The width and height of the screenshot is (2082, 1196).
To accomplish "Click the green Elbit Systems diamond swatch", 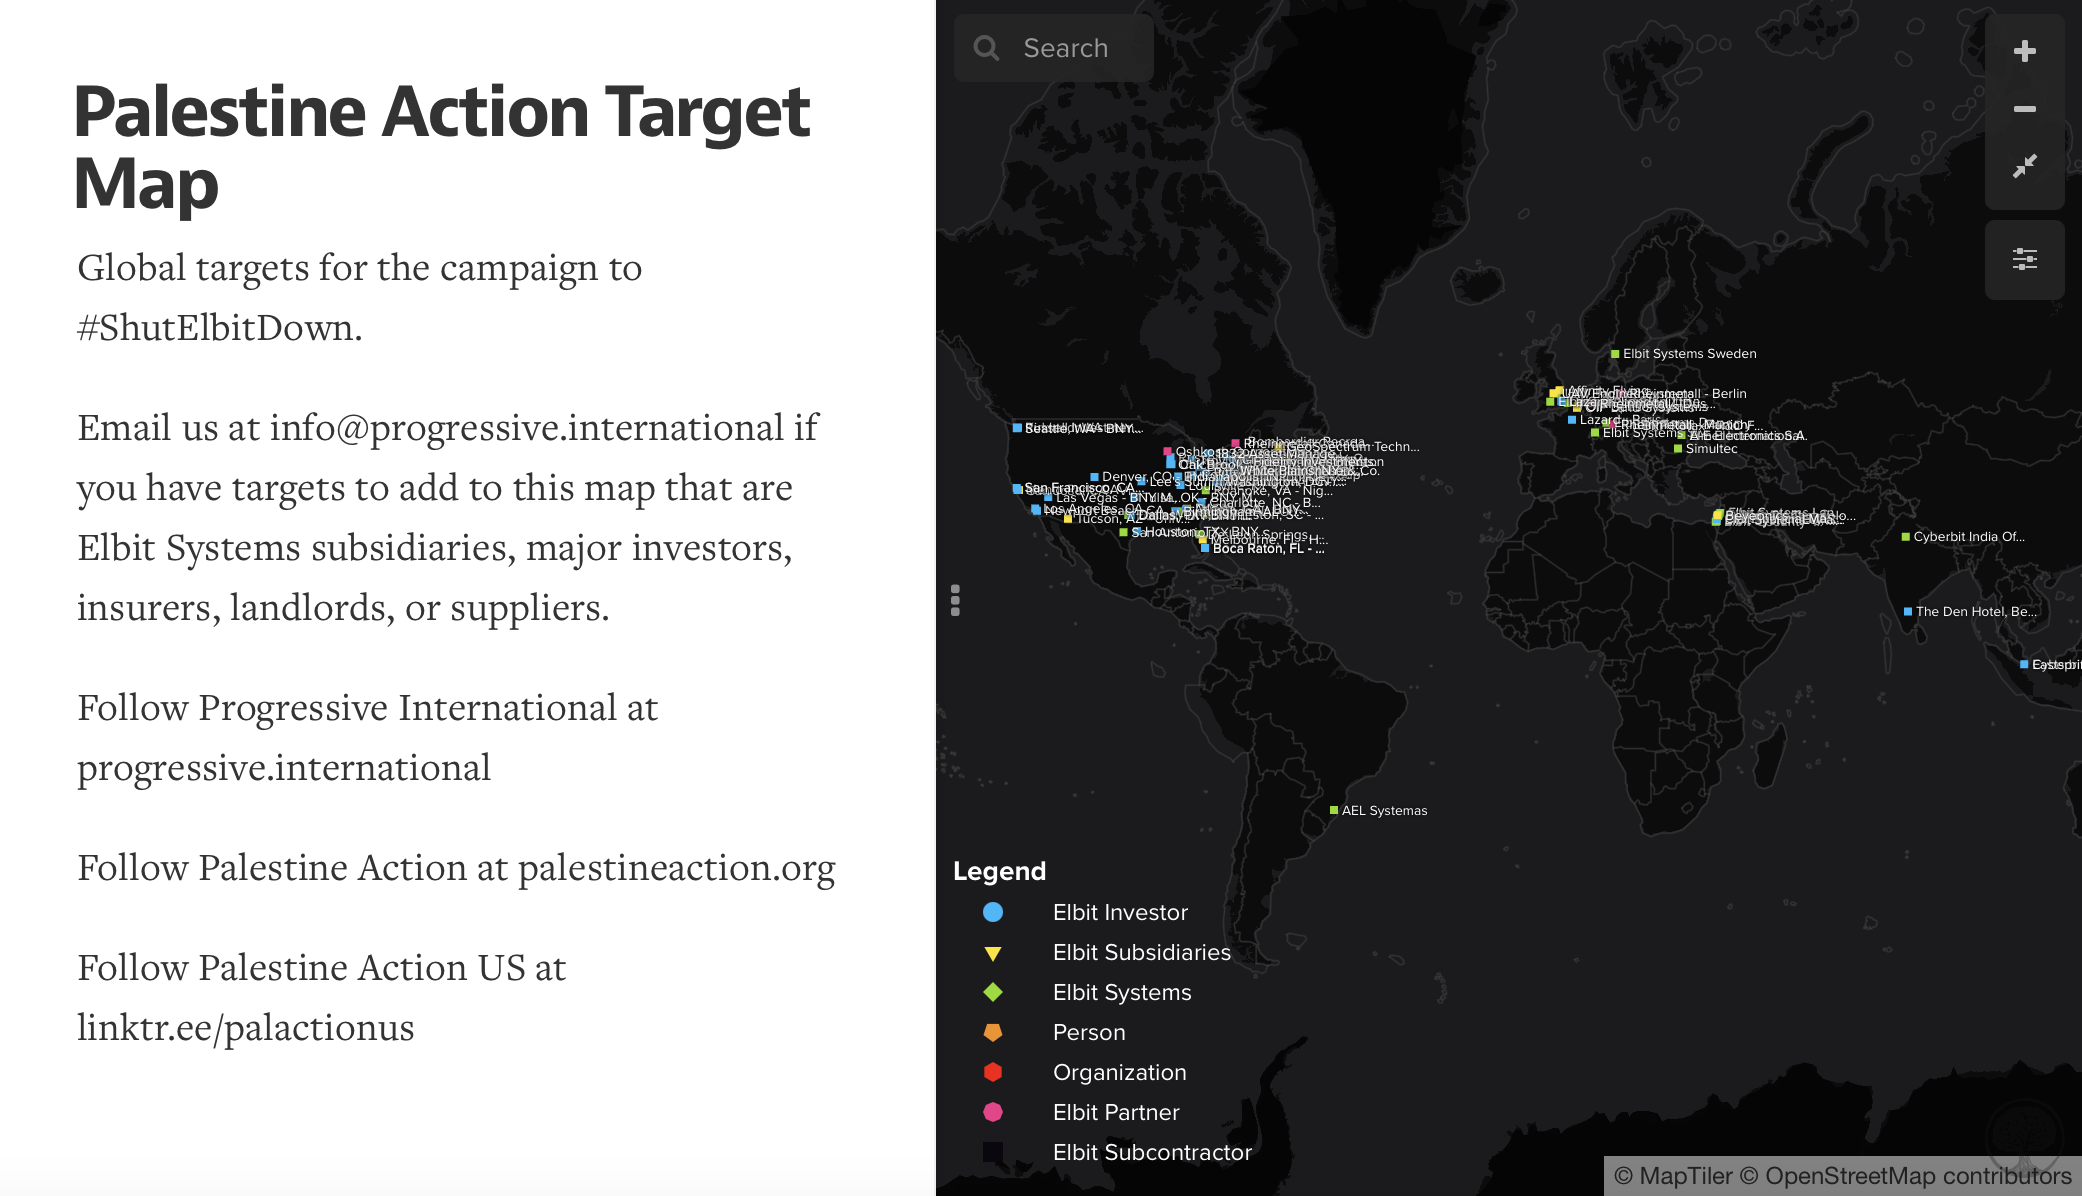I will [993, 992].
